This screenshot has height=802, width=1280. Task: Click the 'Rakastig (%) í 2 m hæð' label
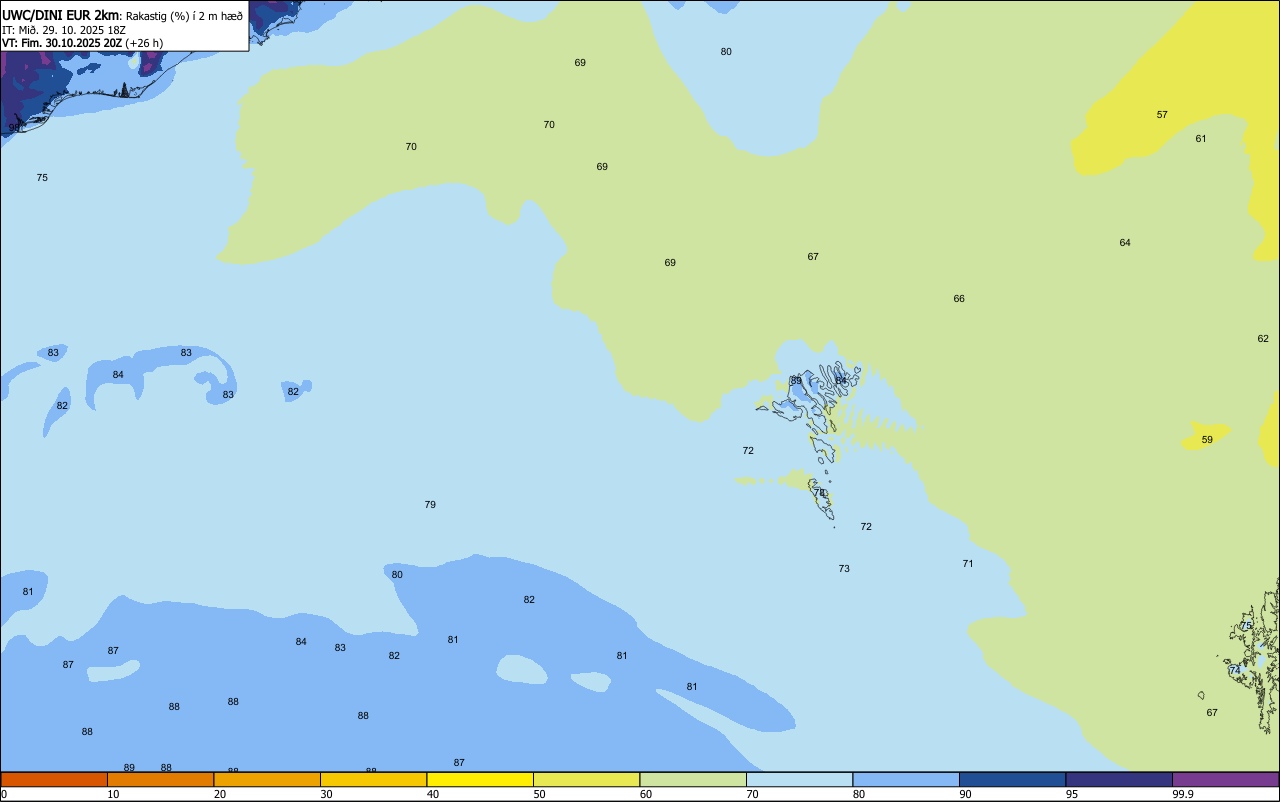coord(184,16)
